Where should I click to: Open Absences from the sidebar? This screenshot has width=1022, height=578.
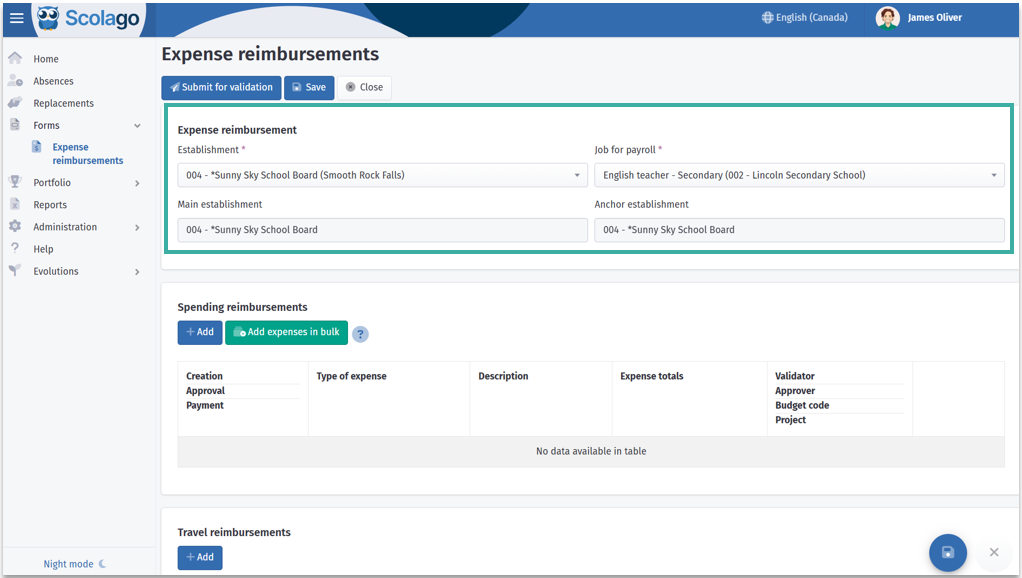(x=53, y=81)
